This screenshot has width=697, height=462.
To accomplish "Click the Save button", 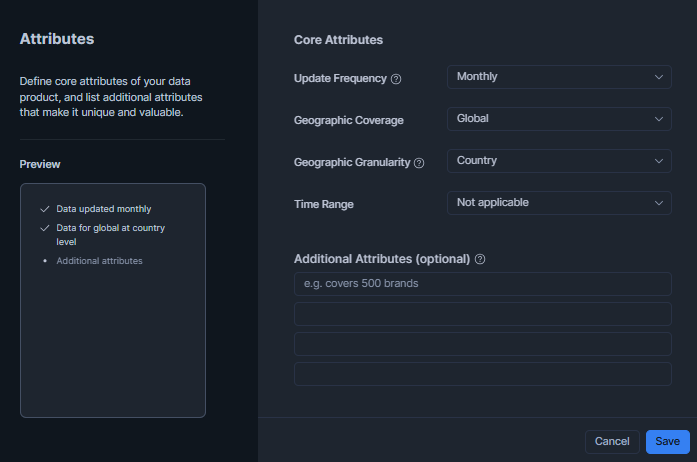I will point(668,442).
